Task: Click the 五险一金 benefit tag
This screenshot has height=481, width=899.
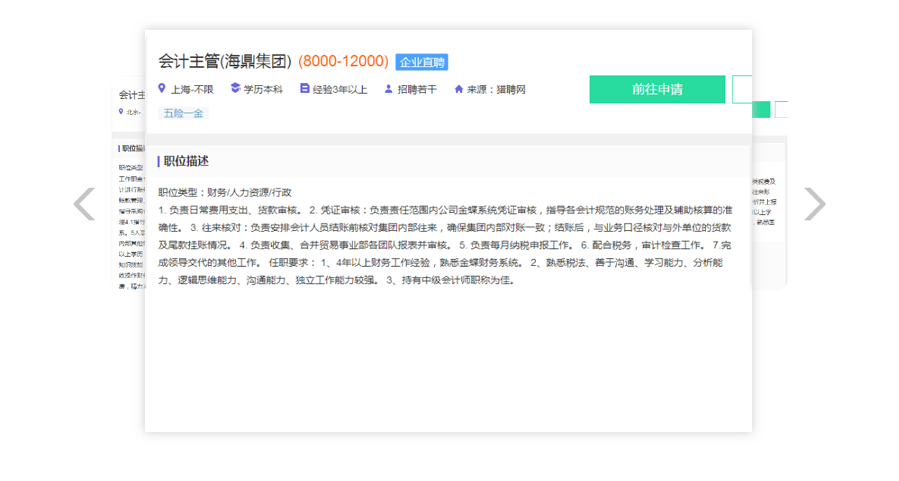Action: pyautogui.click(x=183, y=114)
